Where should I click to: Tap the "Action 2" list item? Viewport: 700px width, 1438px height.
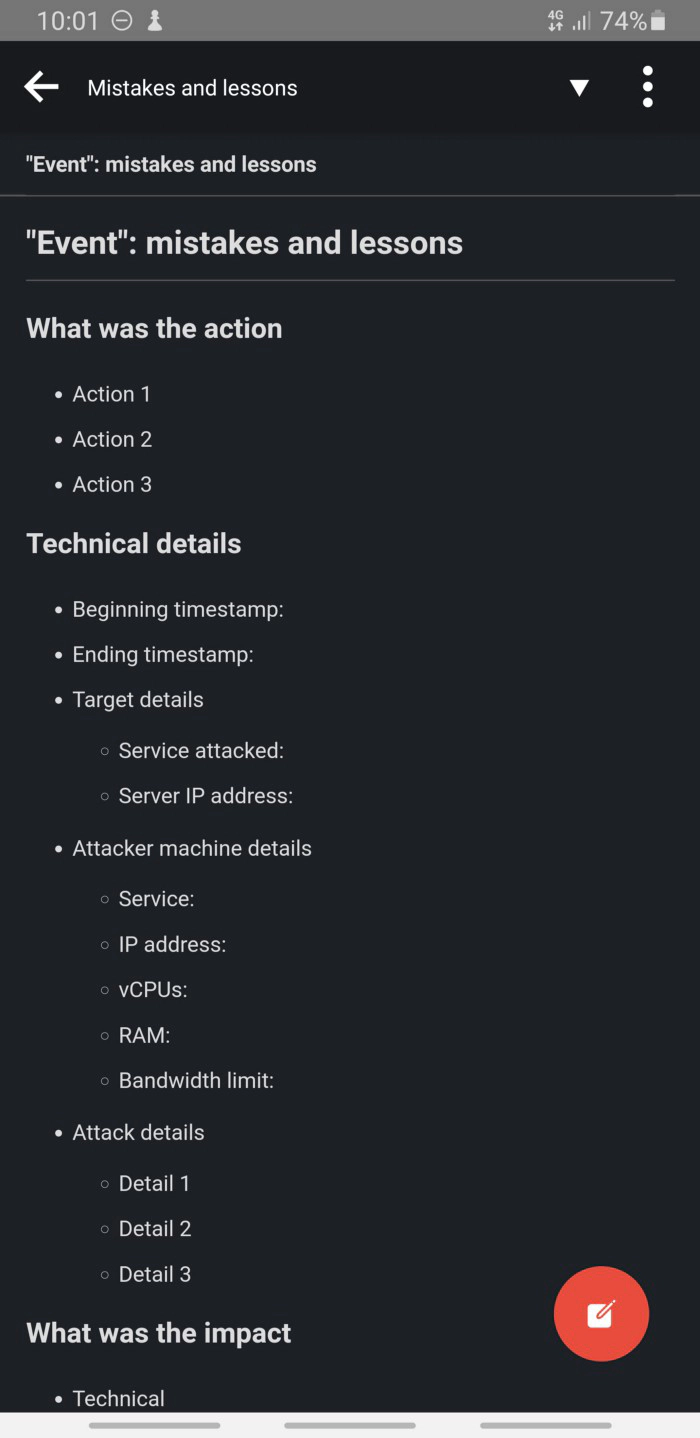[112, 439]
